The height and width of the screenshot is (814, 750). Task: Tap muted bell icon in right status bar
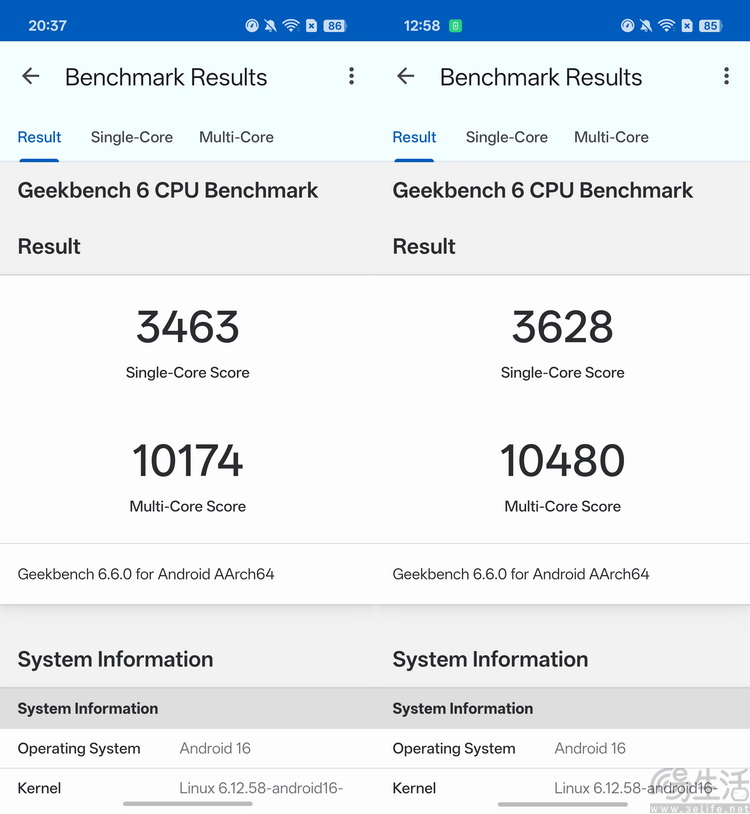click(x=646, y=26)
